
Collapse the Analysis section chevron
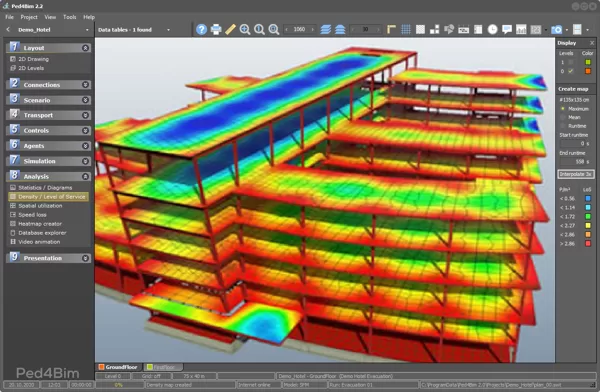click(85, 176)
